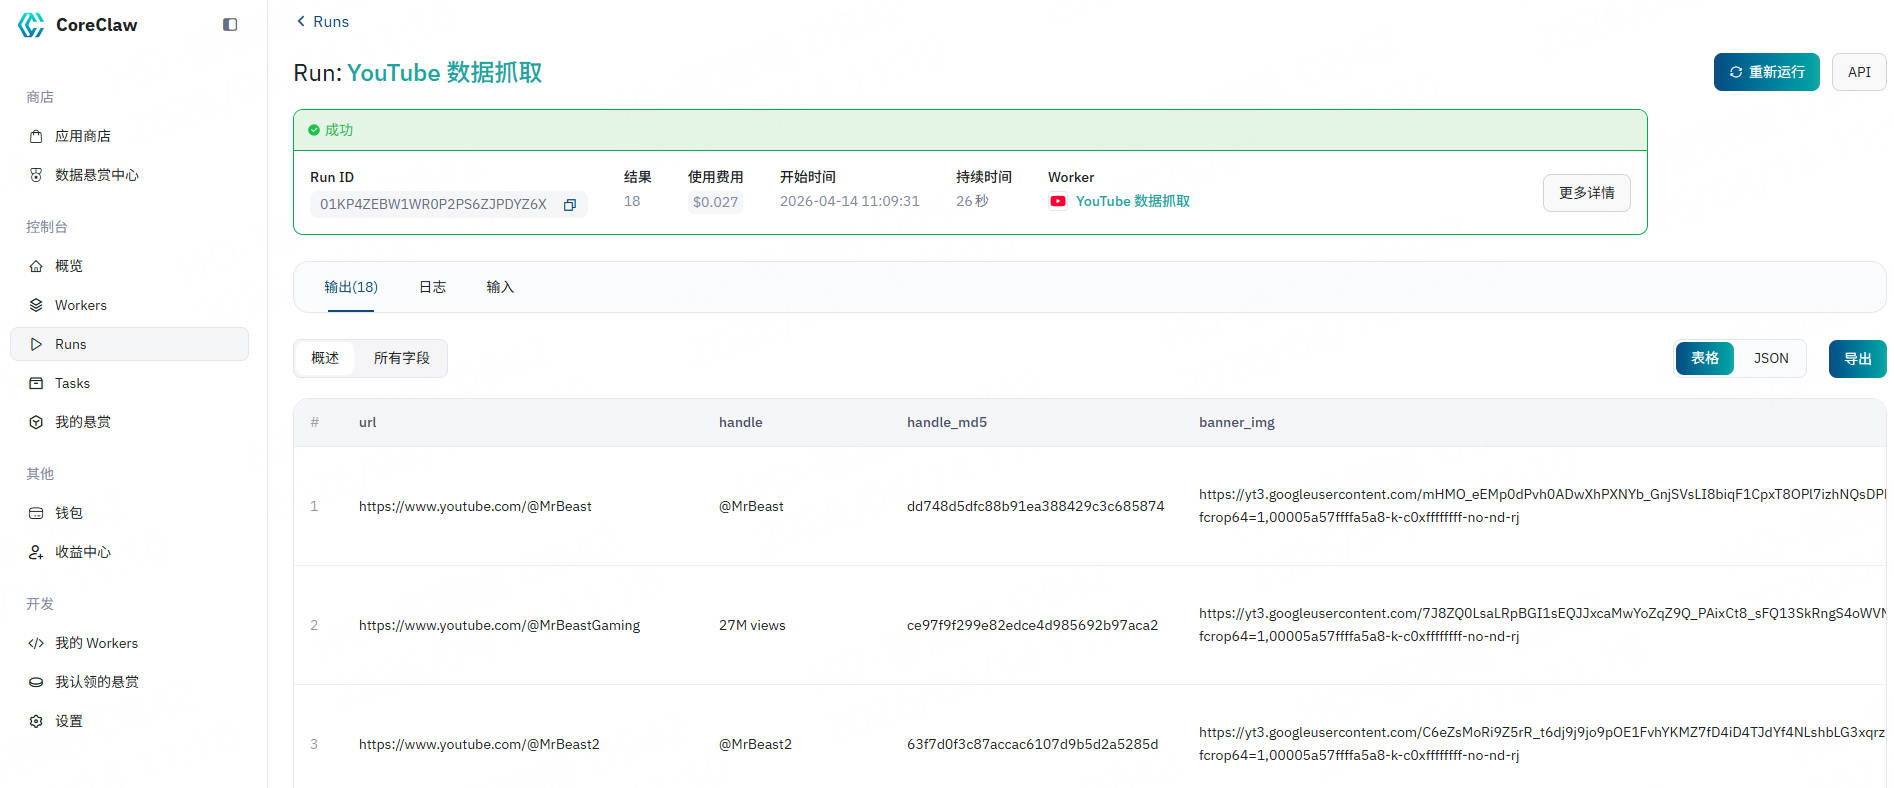Click the CoreClaw logo icon
The width and height of the screenshot is (1894, 788).
coord(32,25)
